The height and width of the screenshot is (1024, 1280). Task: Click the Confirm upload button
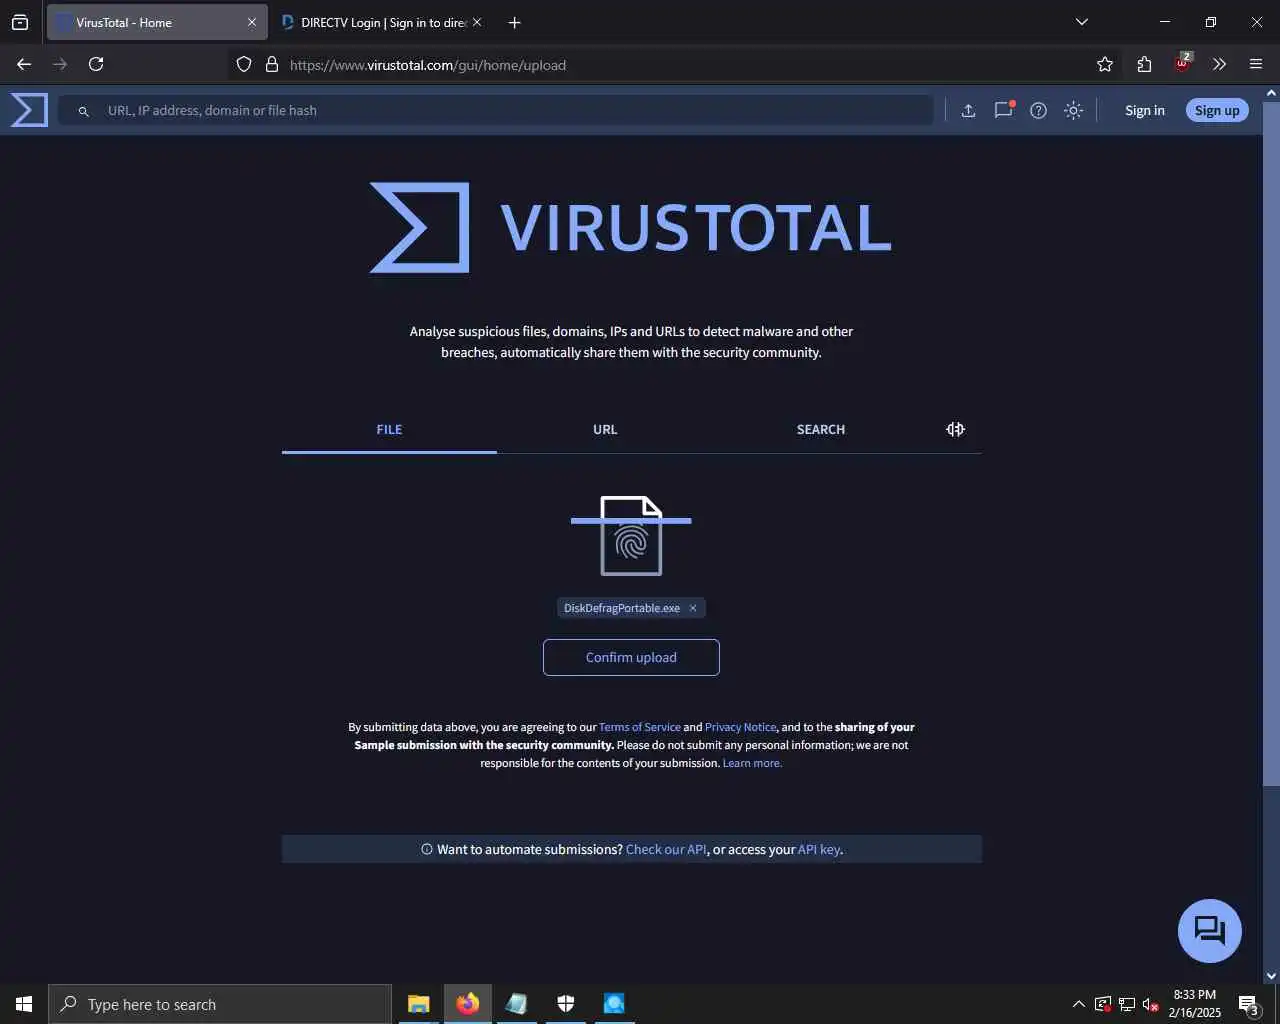point(631,657)
